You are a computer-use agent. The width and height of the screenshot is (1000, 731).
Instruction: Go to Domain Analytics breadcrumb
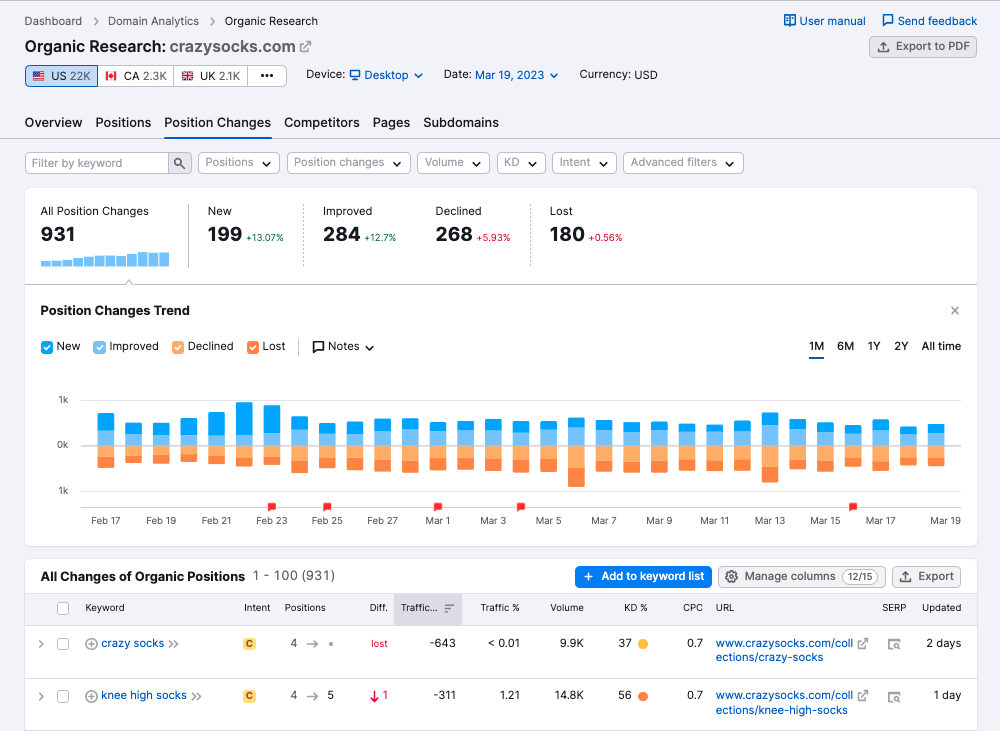(154, 21)
